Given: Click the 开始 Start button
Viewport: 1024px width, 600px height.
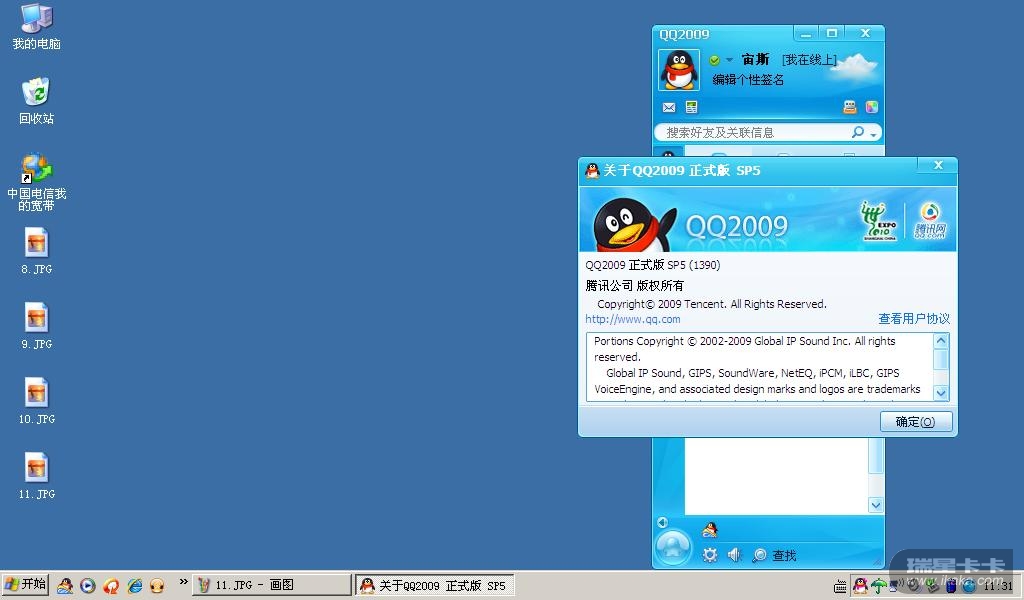Looking at the screenshot, I should tap(25, 584).
